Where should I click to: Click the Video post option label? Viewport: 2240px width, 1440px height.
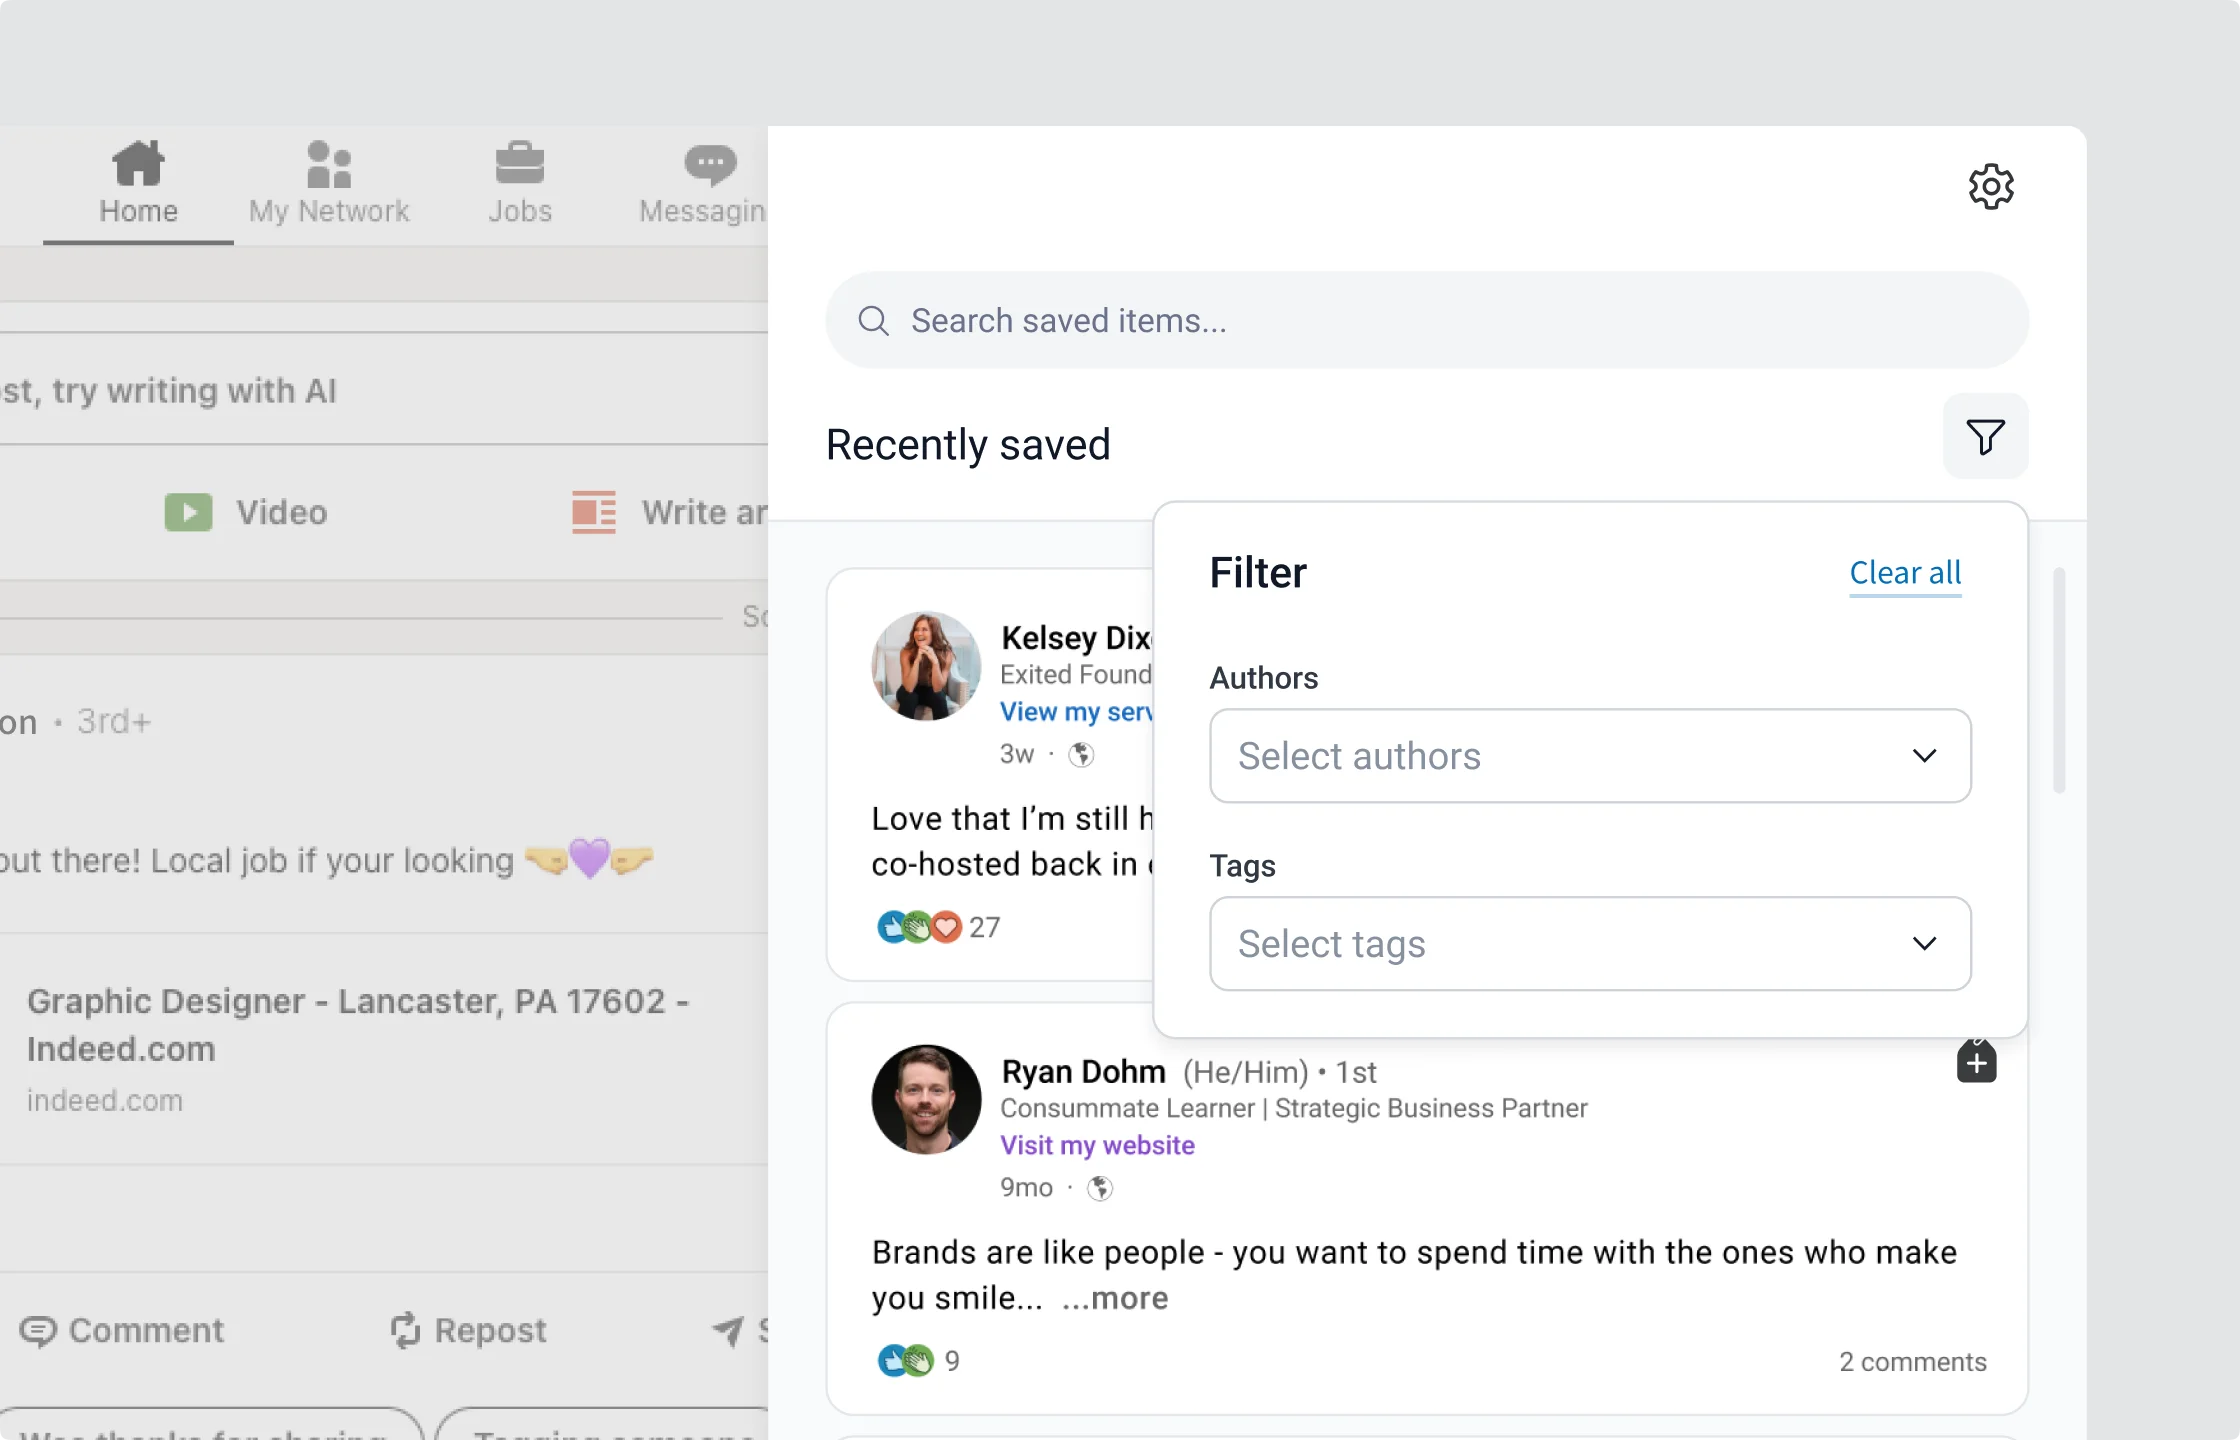pyautogui.click(x=281, y=512)
